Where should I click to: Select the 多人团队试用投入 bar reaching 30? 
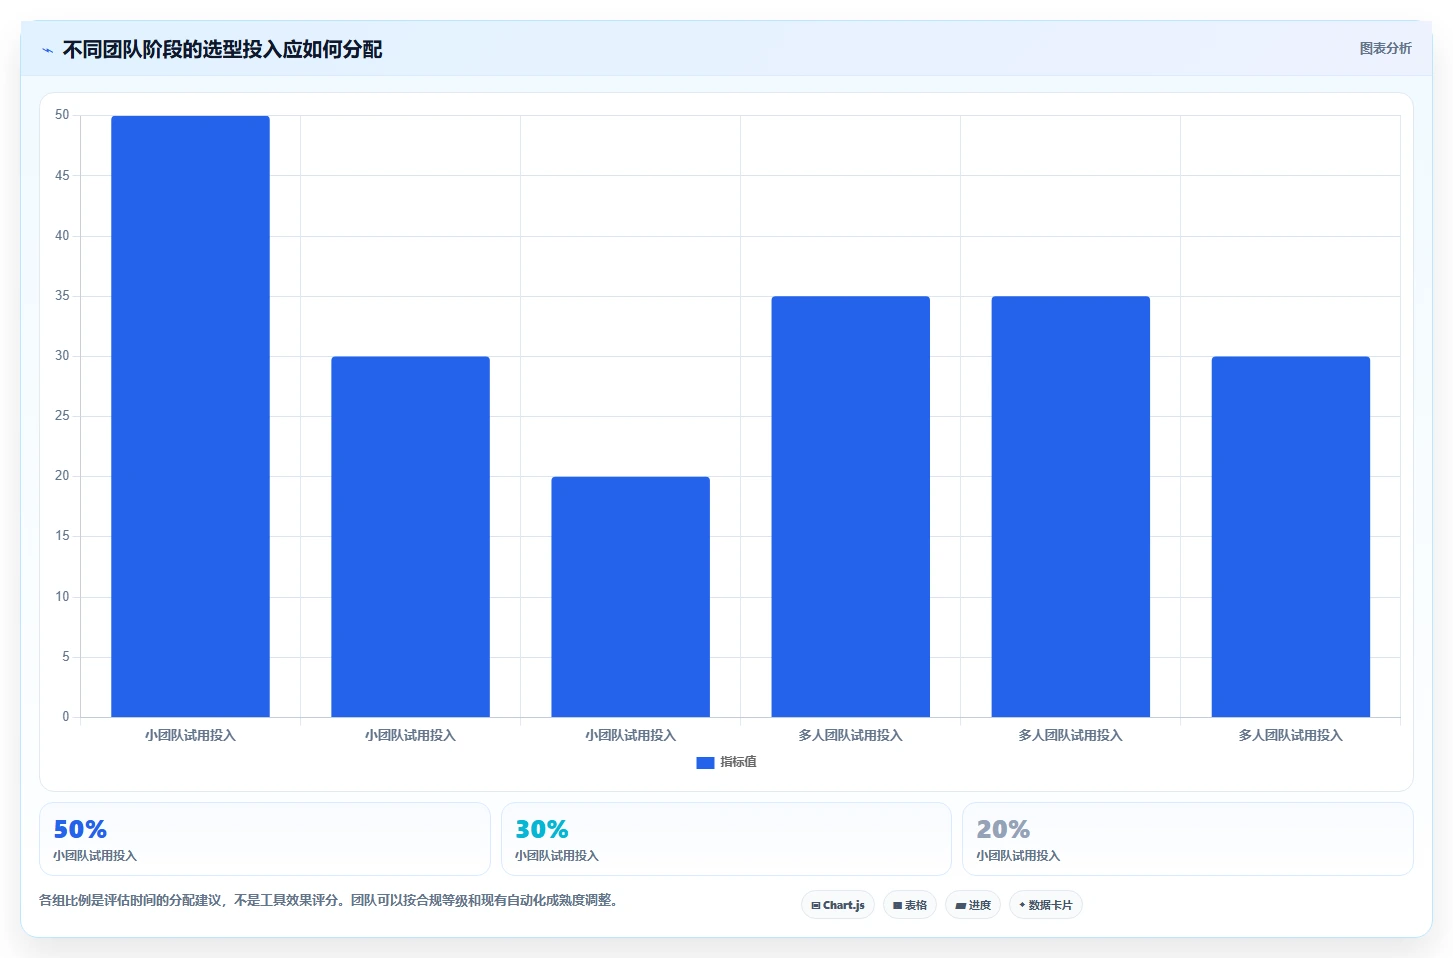pos(1290,537)
